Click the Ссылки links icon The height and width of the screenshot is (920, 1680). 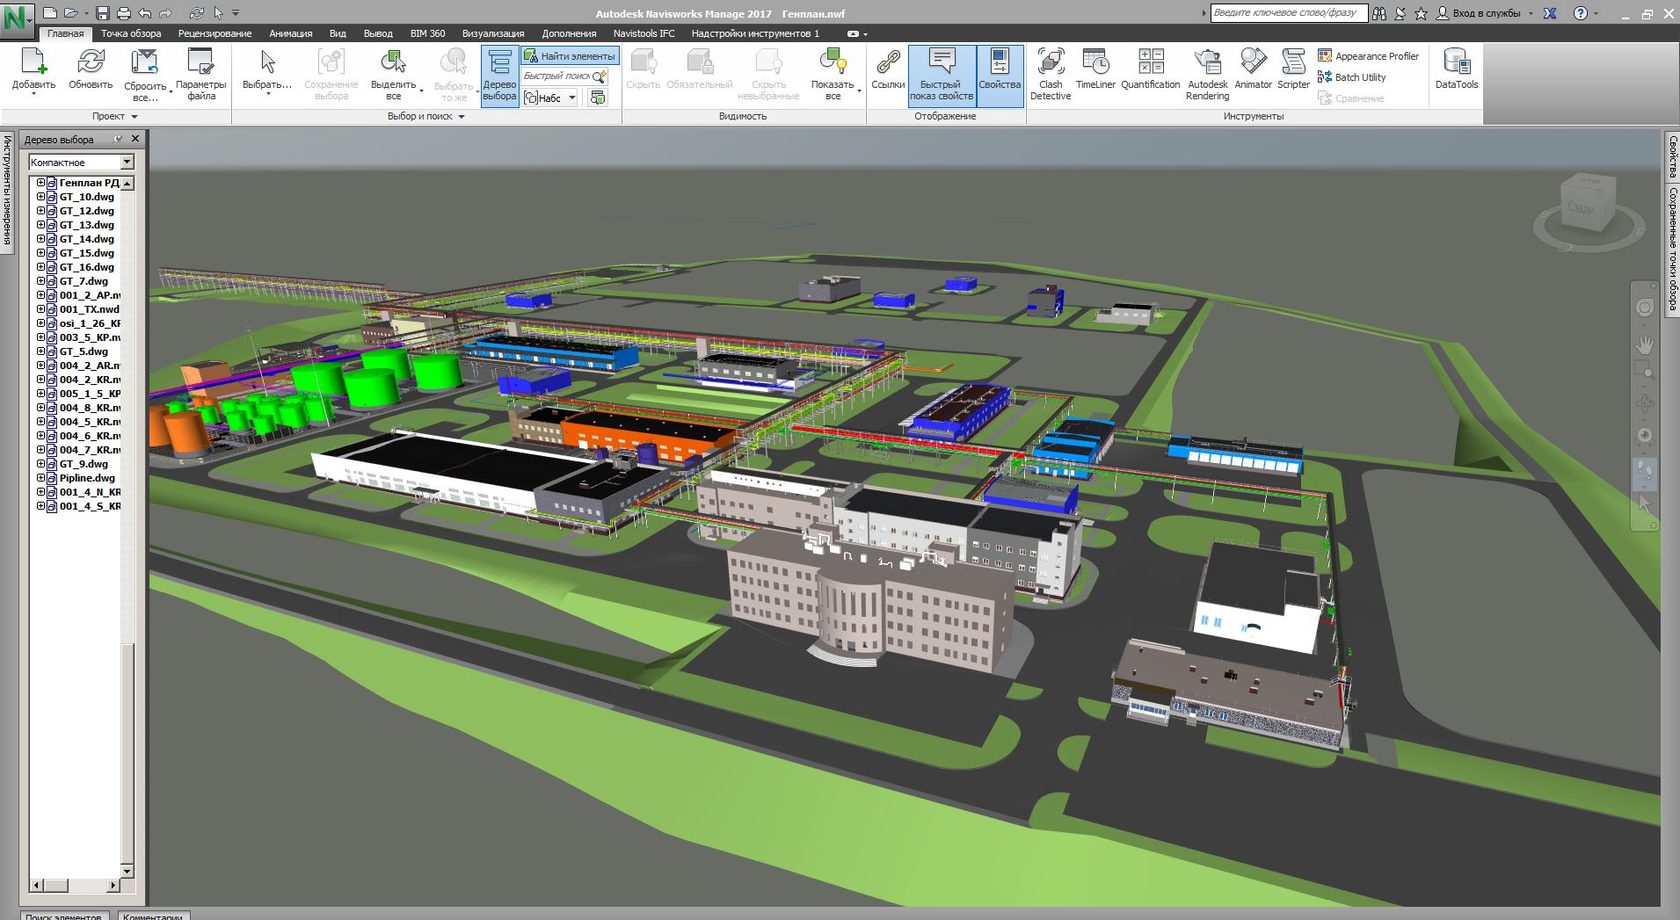pyautogui.click(x=888, y=62)
